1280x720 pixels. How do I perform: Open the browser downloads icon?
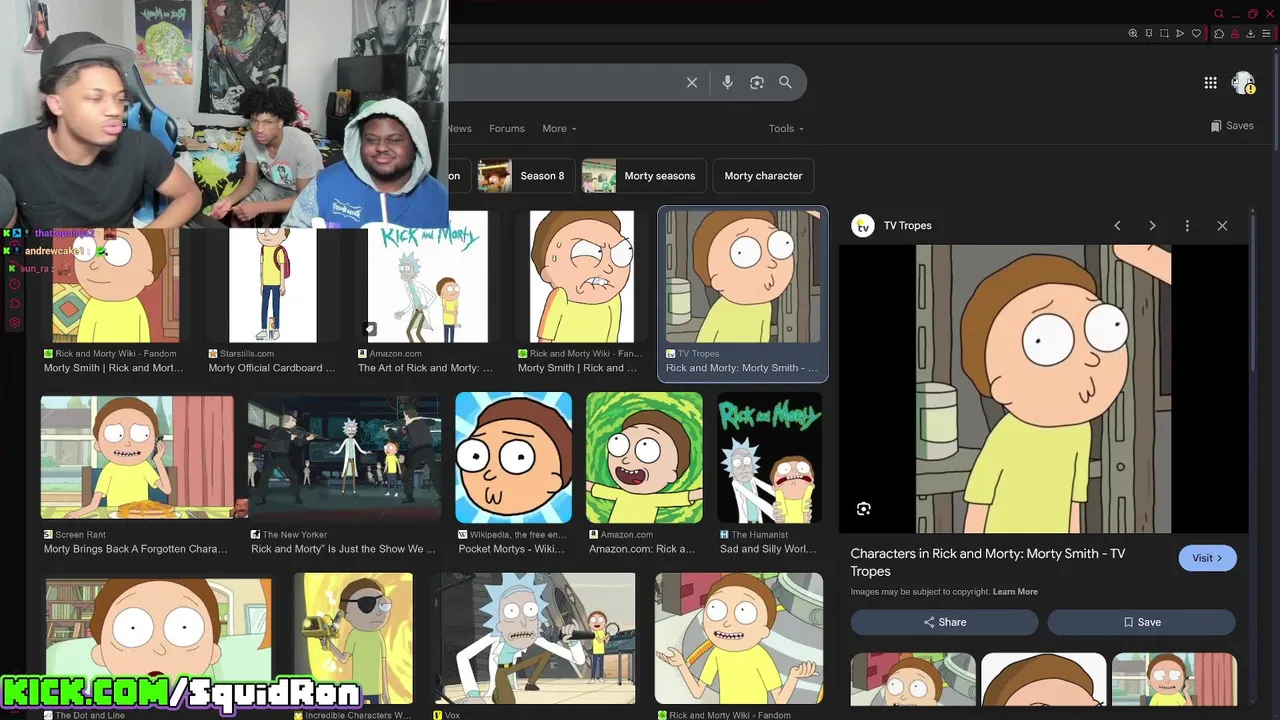click(1250, 33)
